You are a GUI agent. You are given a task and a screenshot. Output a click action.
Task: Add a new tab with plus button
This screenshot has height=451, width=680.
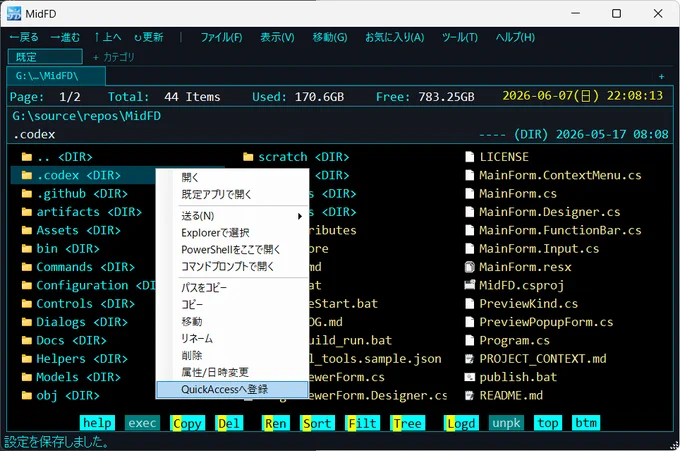(661, 77)
